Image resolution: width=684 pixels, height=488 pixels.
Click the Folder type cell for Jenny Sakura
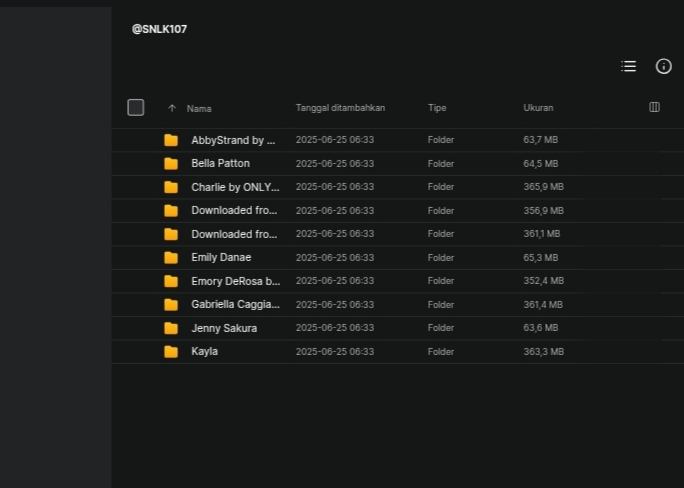[441, 328]
